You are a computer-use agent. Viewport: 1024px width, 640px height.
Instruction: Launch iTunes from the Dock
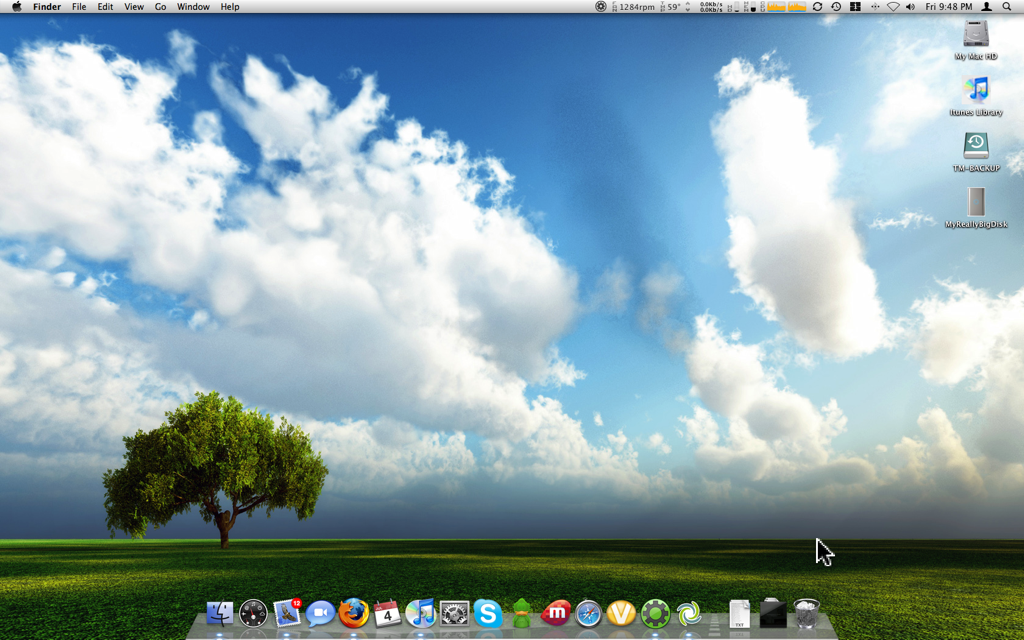click(x=421, y=614)
